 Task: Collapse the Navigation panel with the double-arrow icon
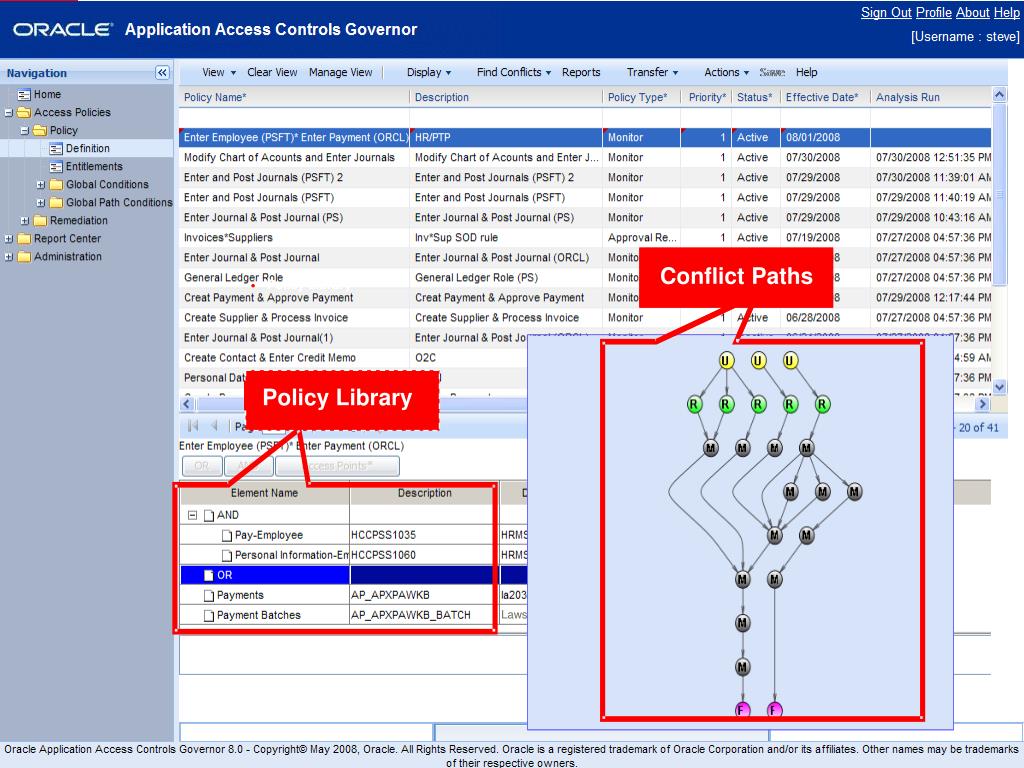(x=162, y=72)
